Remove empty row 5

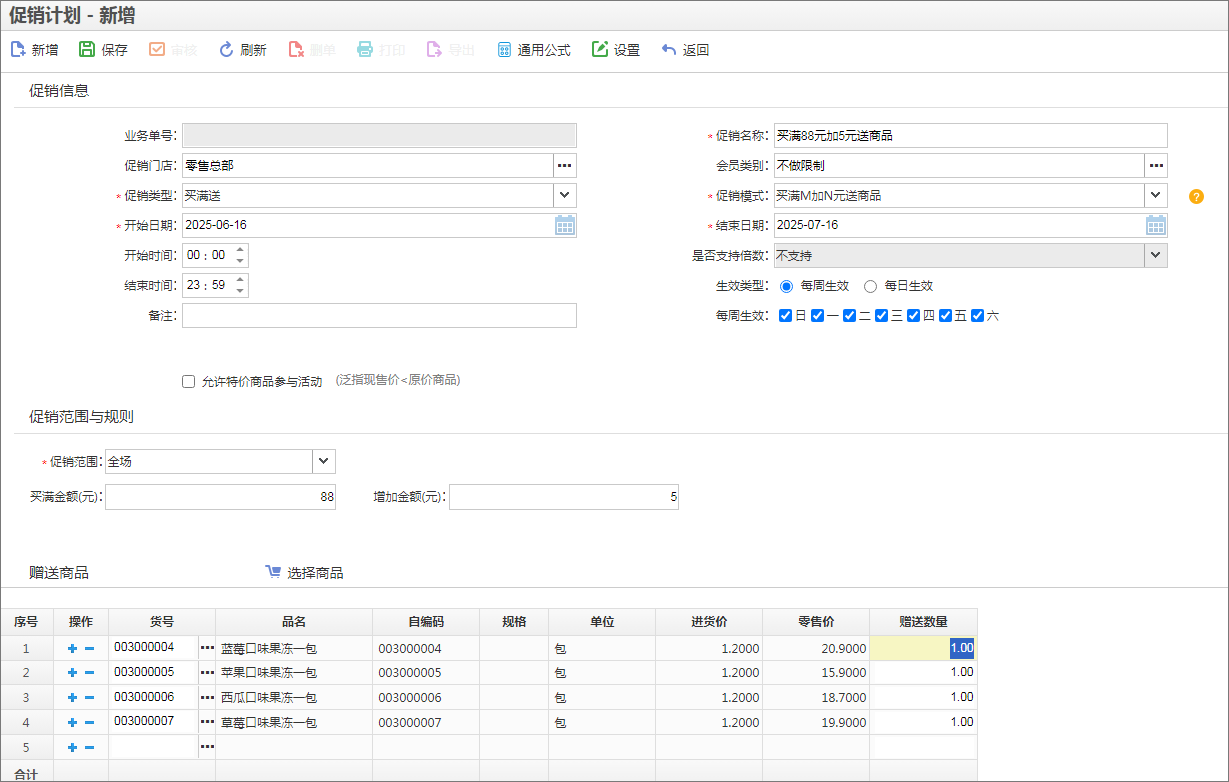coord(89,747)
